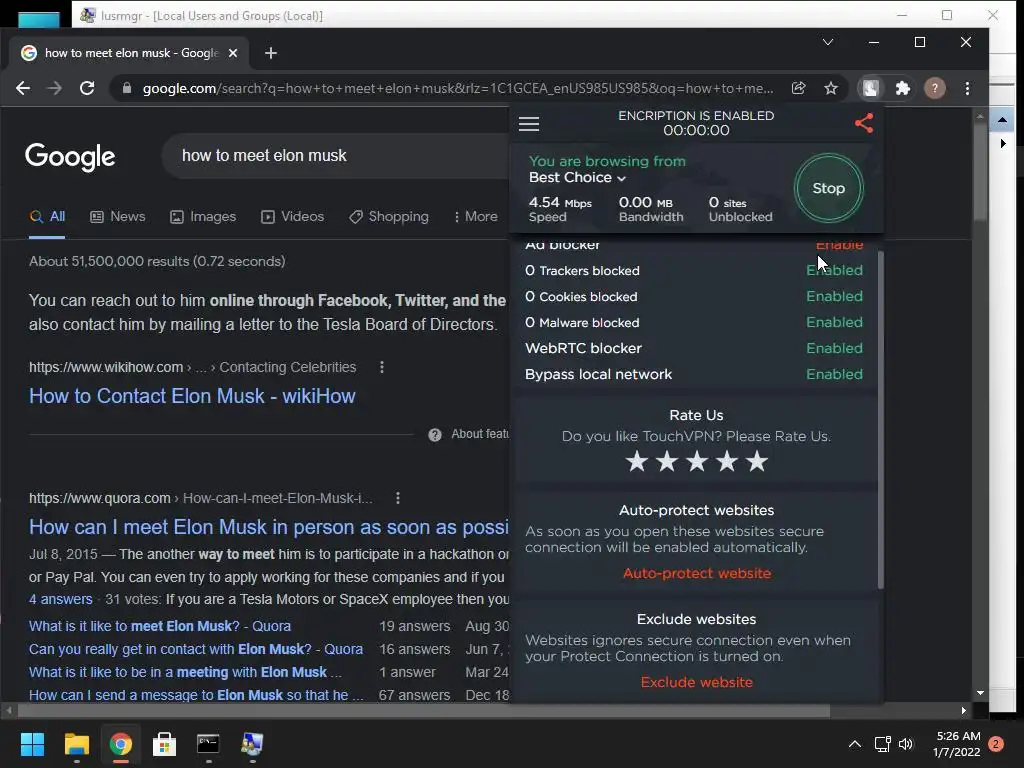This screenshot has width=1024, height=768.
Task: Switch to the Videos tab
Action: [x=293, y=217]
